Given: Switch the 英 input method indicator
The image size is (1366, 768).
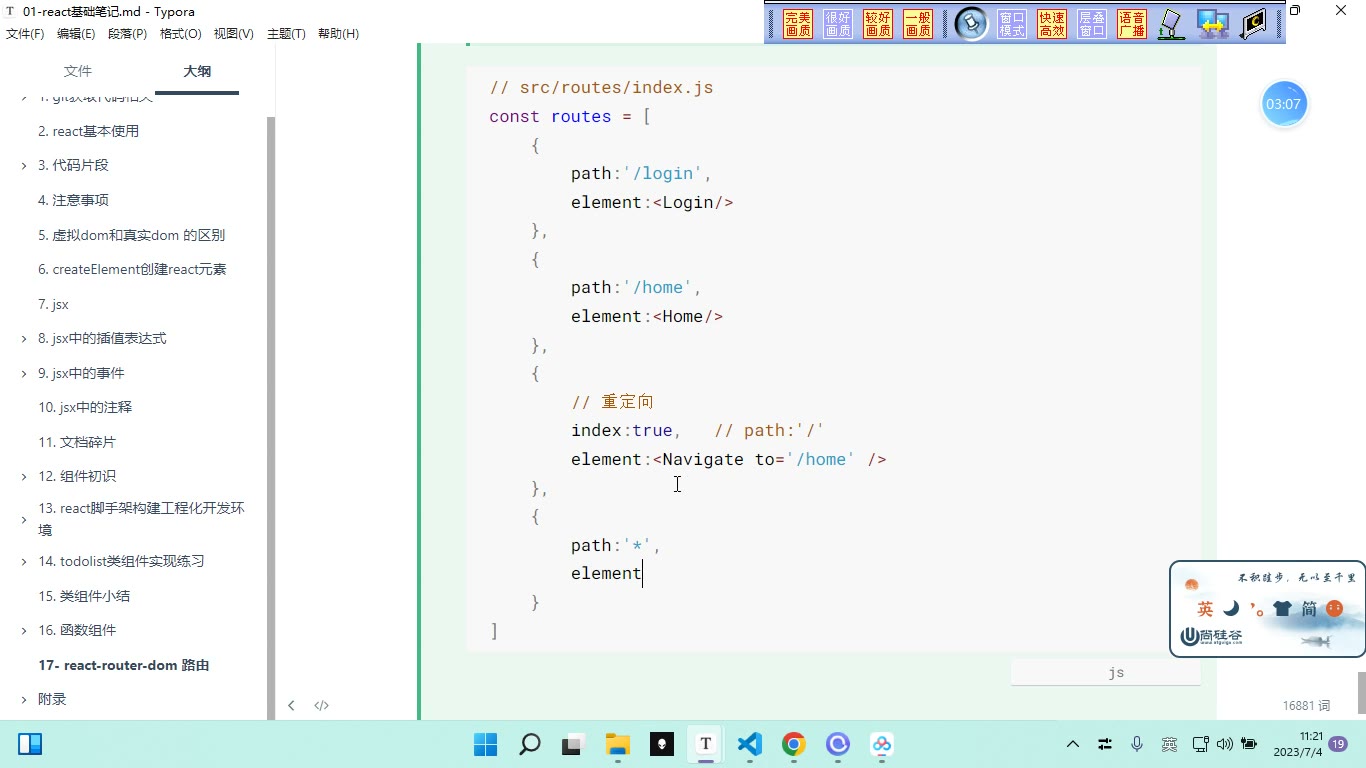Looking at the screenshot, I should [x=1169, y=744].
